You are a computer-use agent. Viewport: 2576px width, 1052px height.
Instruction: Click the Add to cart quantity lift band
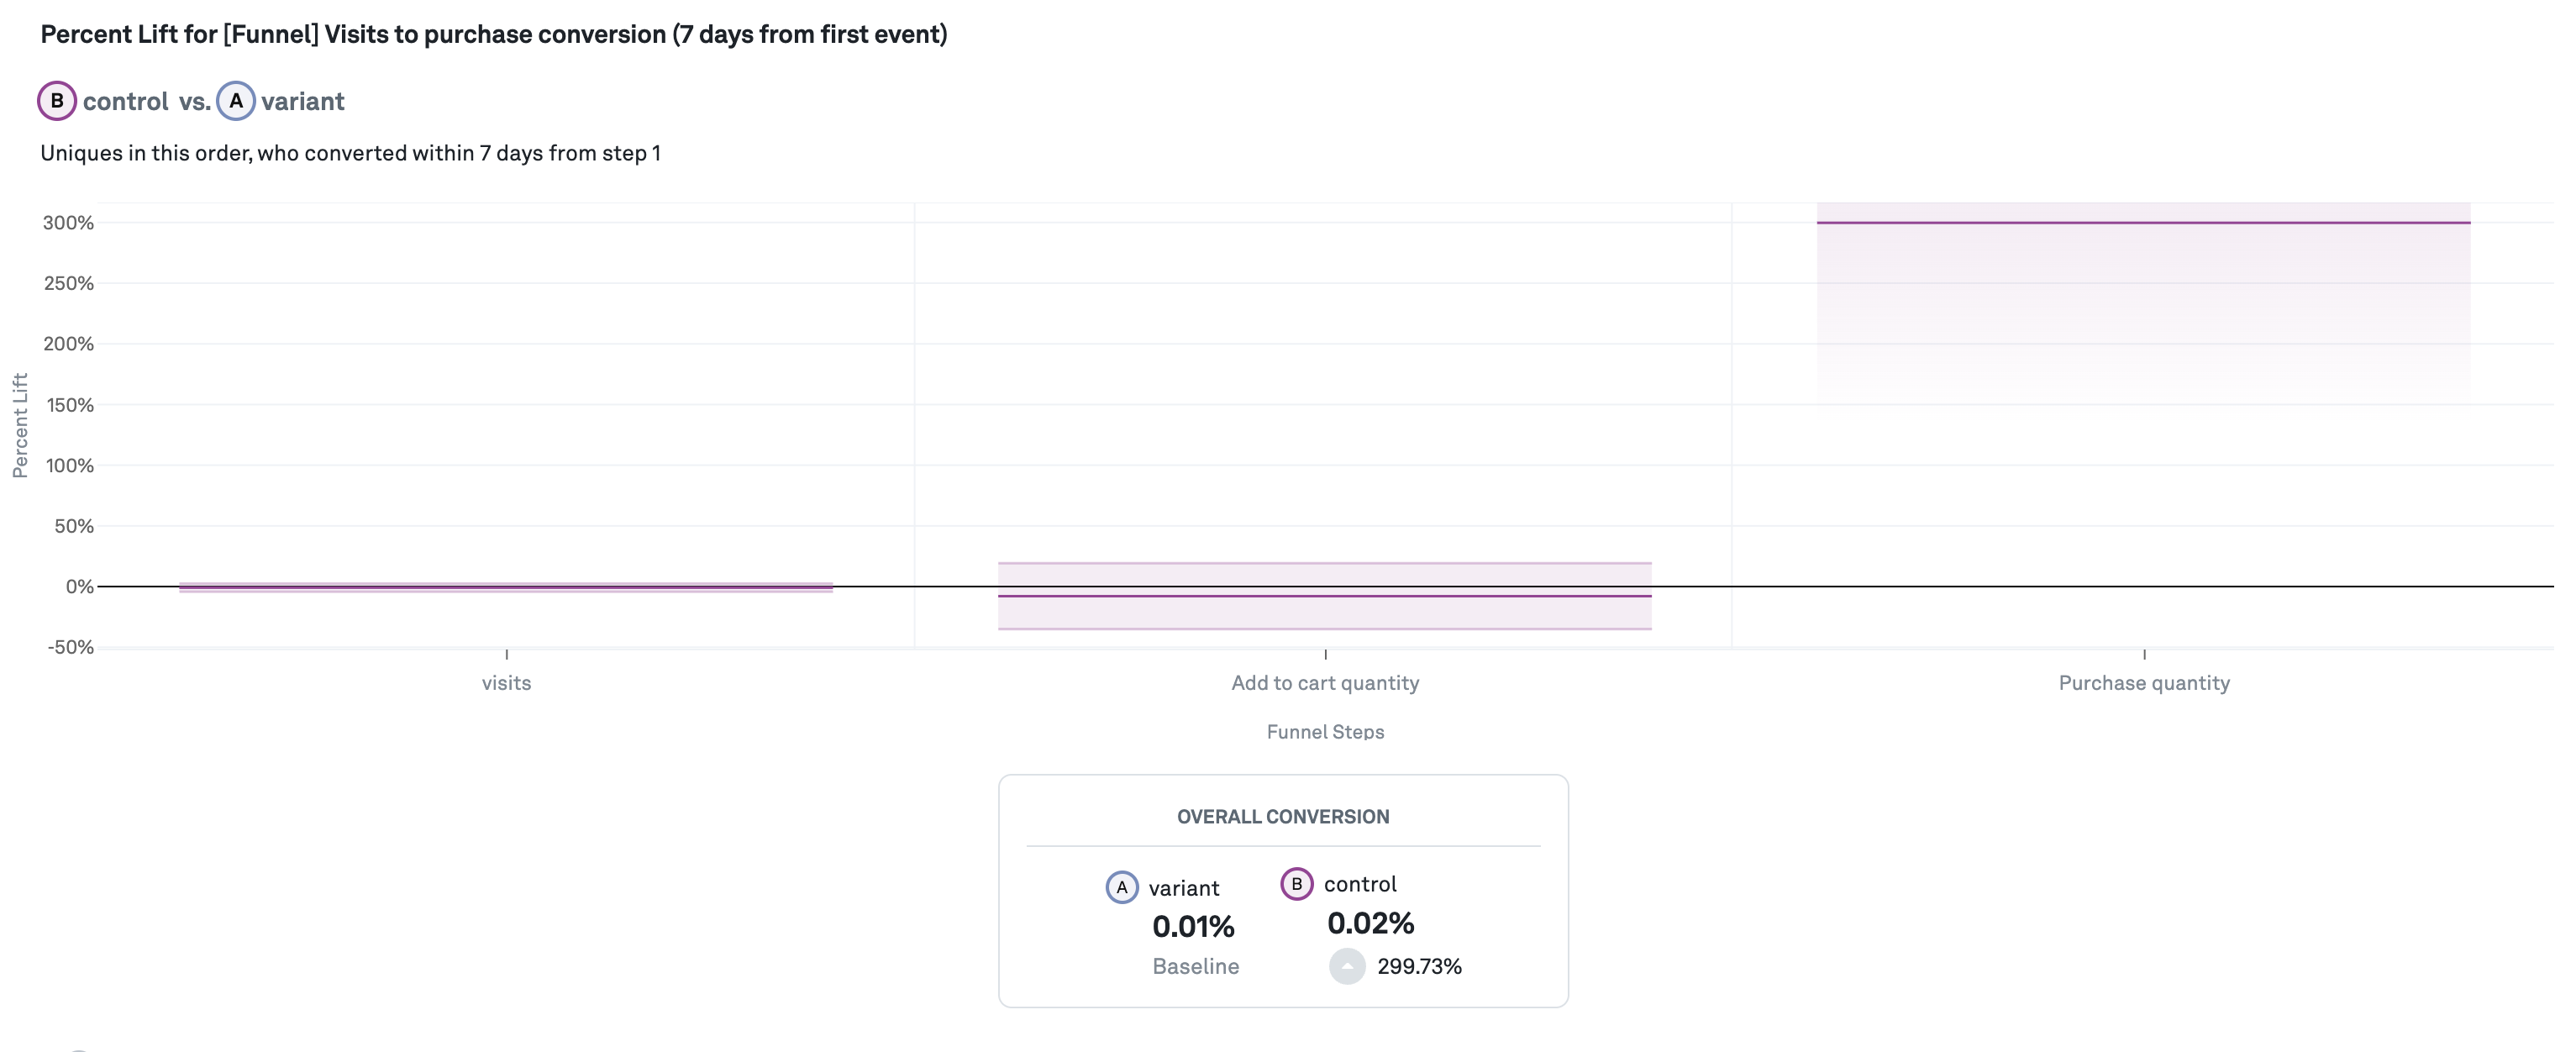[x=1324, y=596]
